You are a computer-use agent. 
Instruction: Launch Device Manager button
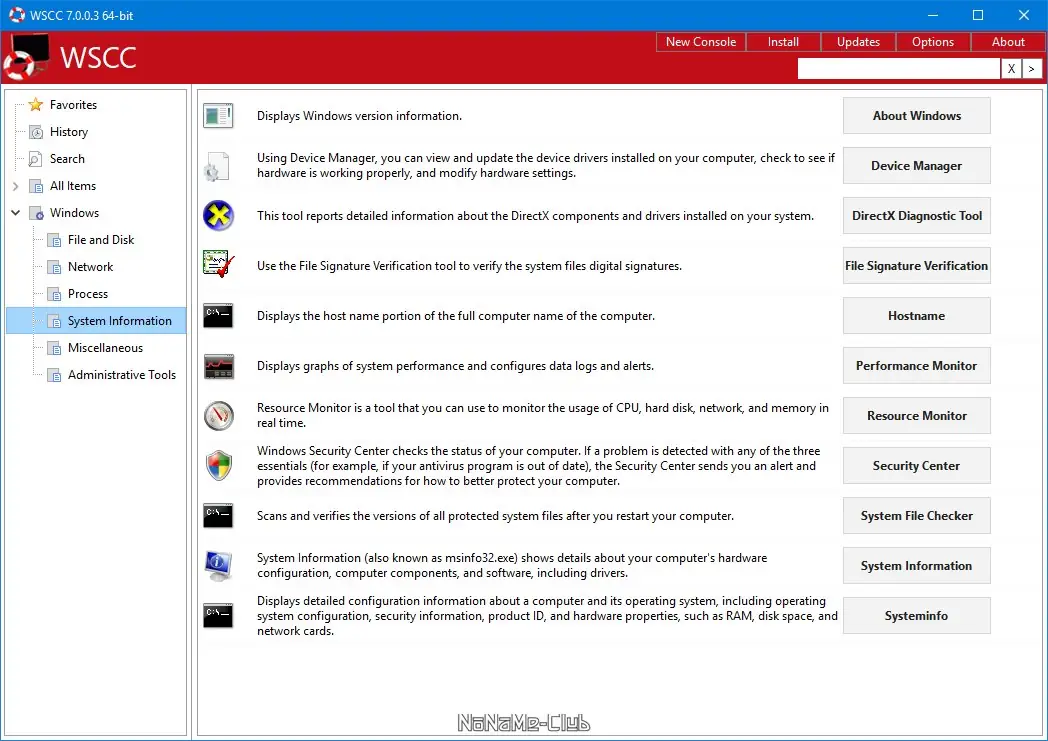point(916,166)
